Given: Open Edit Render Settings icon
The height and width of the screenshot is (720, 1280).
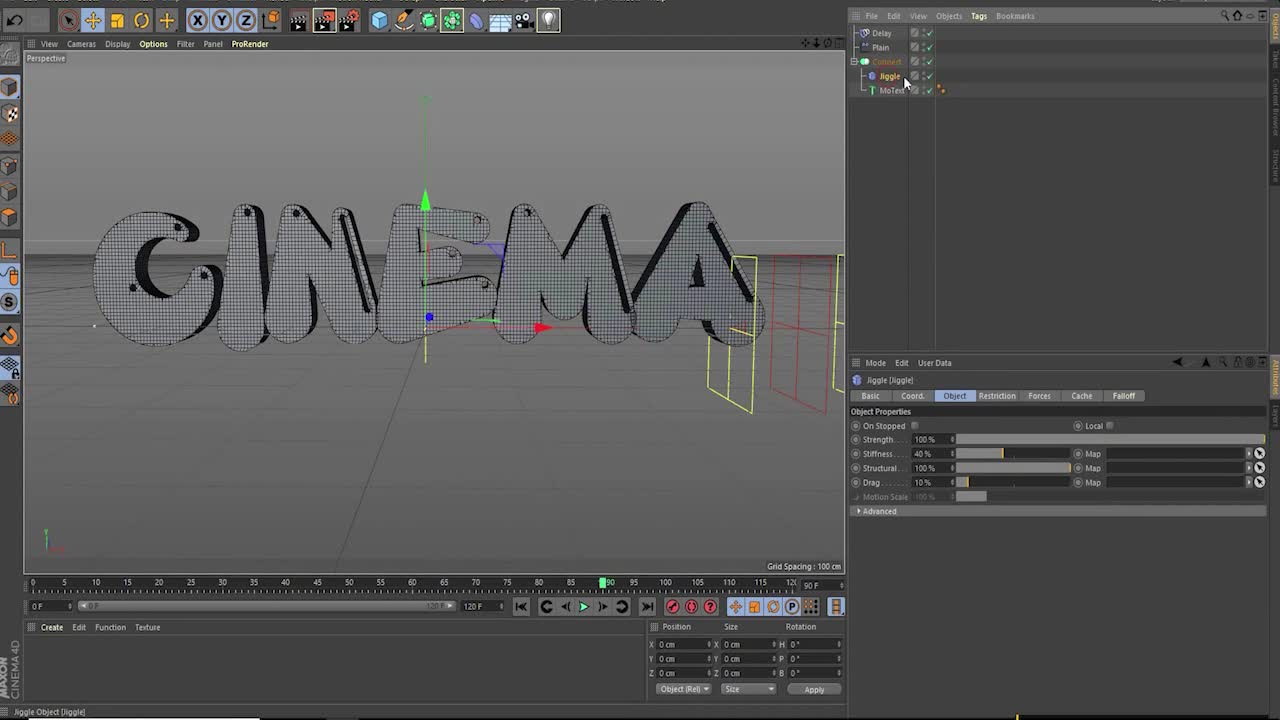Looking at the screenshot, I should [349, 20].
